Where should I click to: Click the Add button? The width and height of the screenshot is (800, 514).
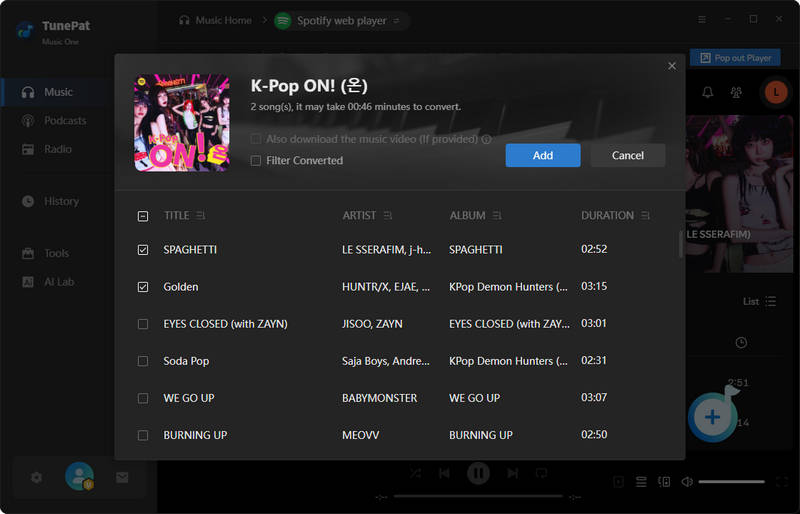pyautogui.click(x=543, y=155)
